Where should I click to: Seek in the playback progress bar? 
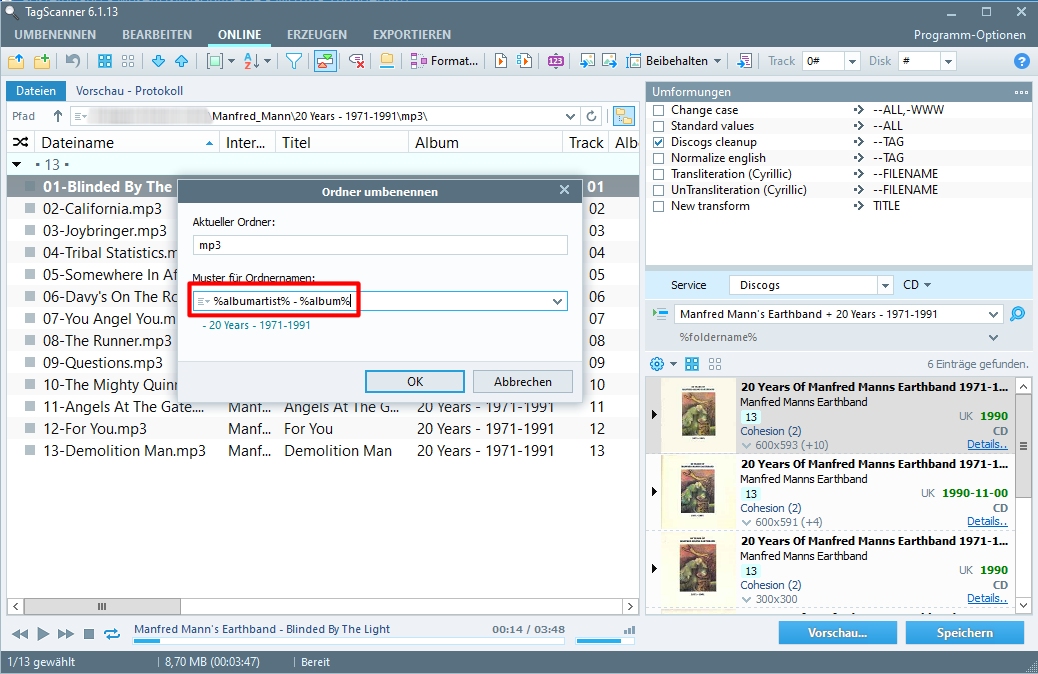pos(349,641)
